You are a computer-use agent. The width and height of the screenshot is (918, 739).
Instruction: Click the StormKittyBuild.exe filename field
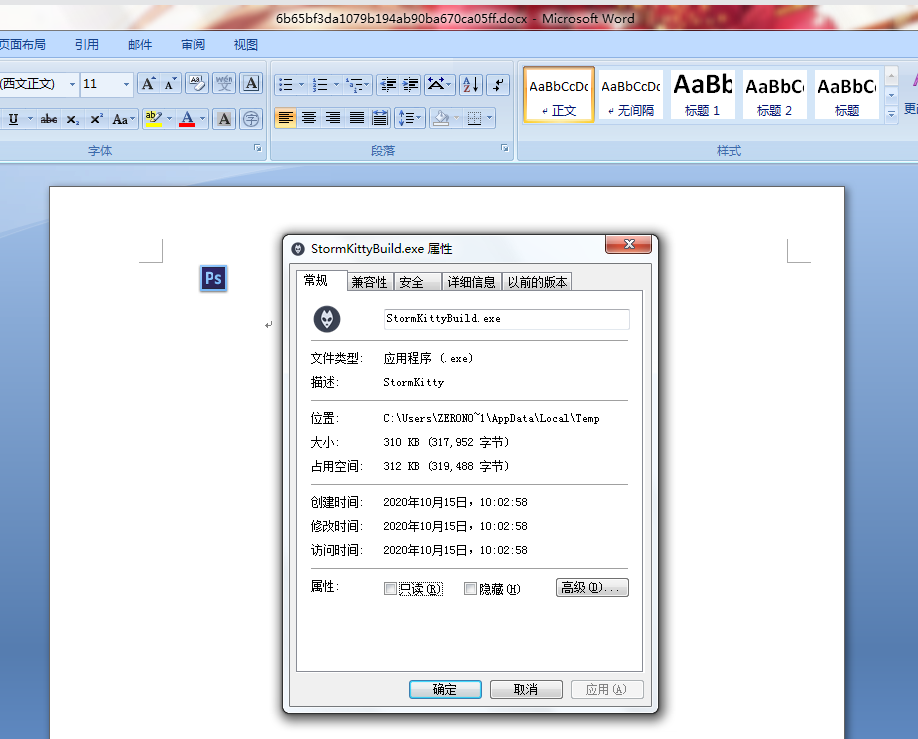(506, 319)
